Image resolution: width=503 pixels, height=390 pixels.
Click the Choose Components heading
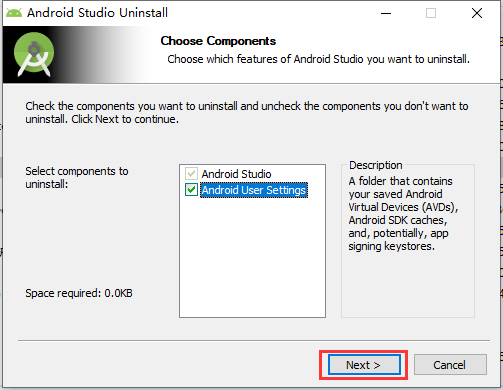(218, 41)
